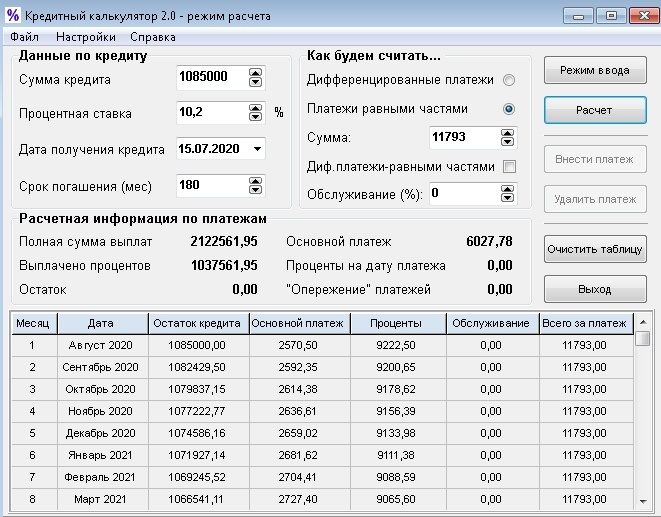The height and width of the screenshot is (517, 661).
Task: Click balance cell 1085000,00
Action: point(197,345)
